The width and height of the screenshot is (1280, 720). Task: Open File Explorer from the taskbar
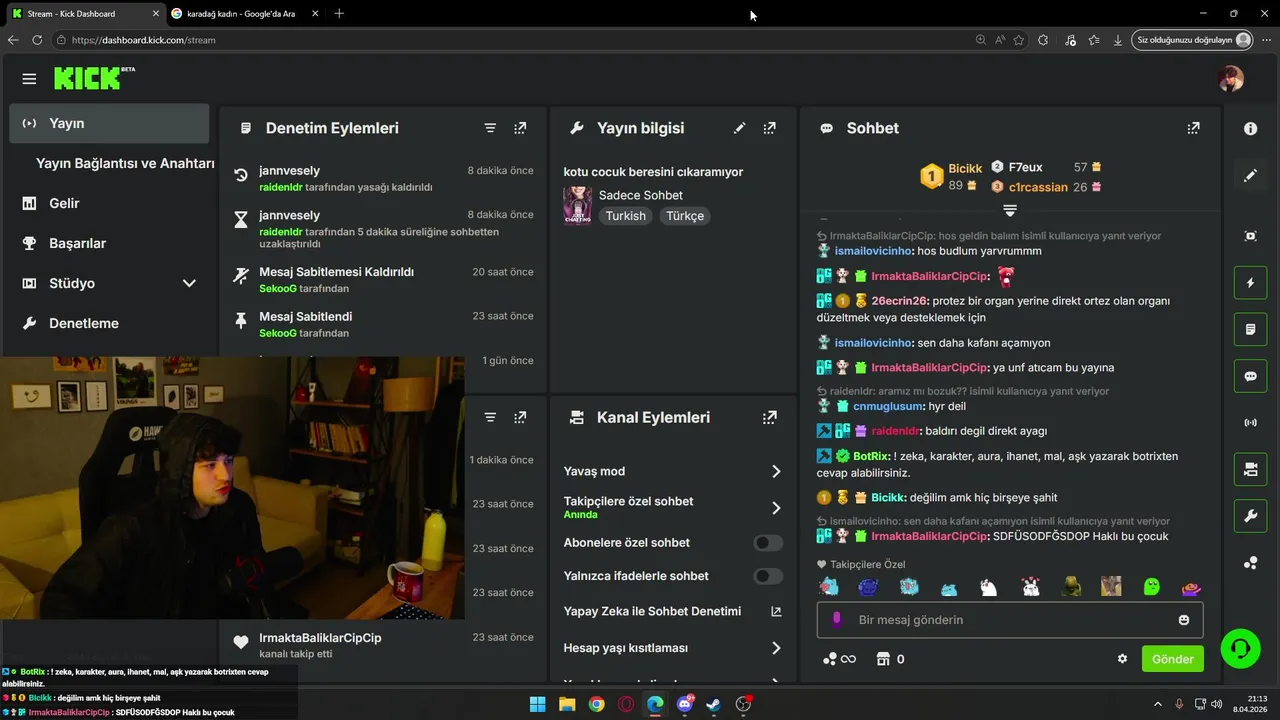point(567,704)
